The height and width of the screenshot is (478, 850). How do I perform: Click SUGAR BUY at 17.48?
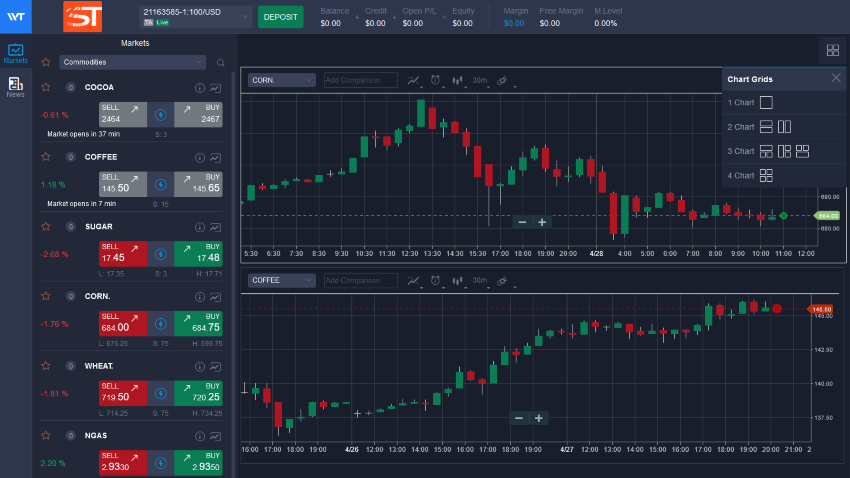tap(198, 254)
